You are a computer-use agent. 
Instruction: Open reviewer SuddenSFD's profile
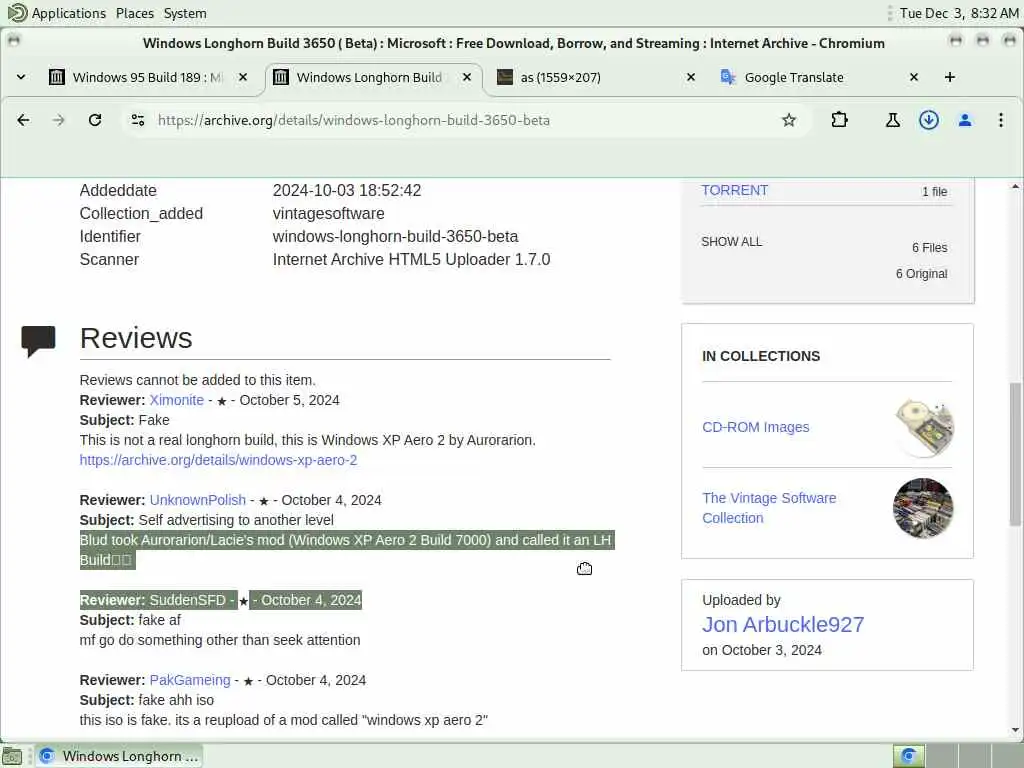pyautogui.click(x=187, y=600)
